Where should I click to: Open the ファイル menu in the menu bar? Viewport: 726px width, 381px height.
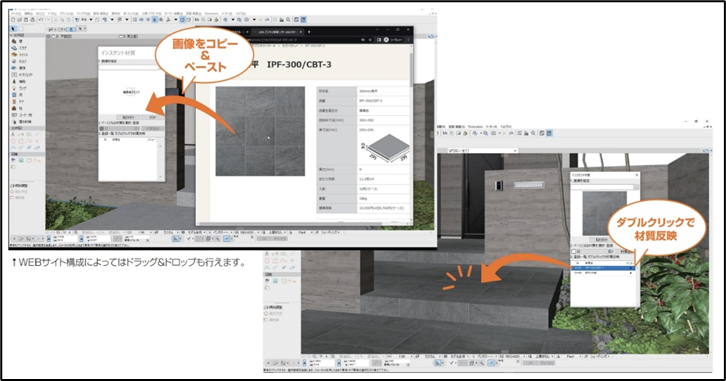(x=16, y=14)
